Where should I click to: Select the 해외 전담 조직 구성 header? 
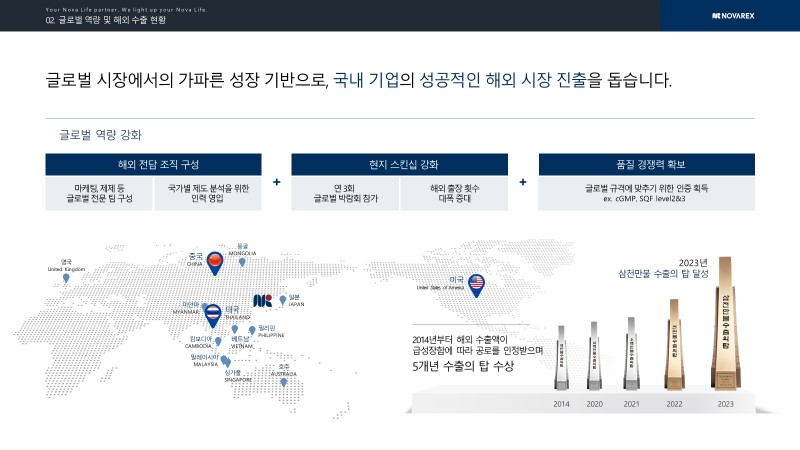pyautogui.click(x=153, y=164)
